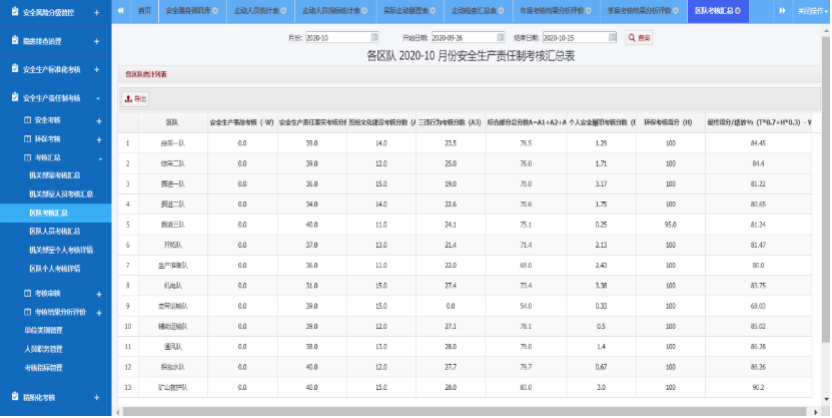Collapse 安全生产责任制考核 with its minus sign
832x418 pixels.
pos(98,98)
